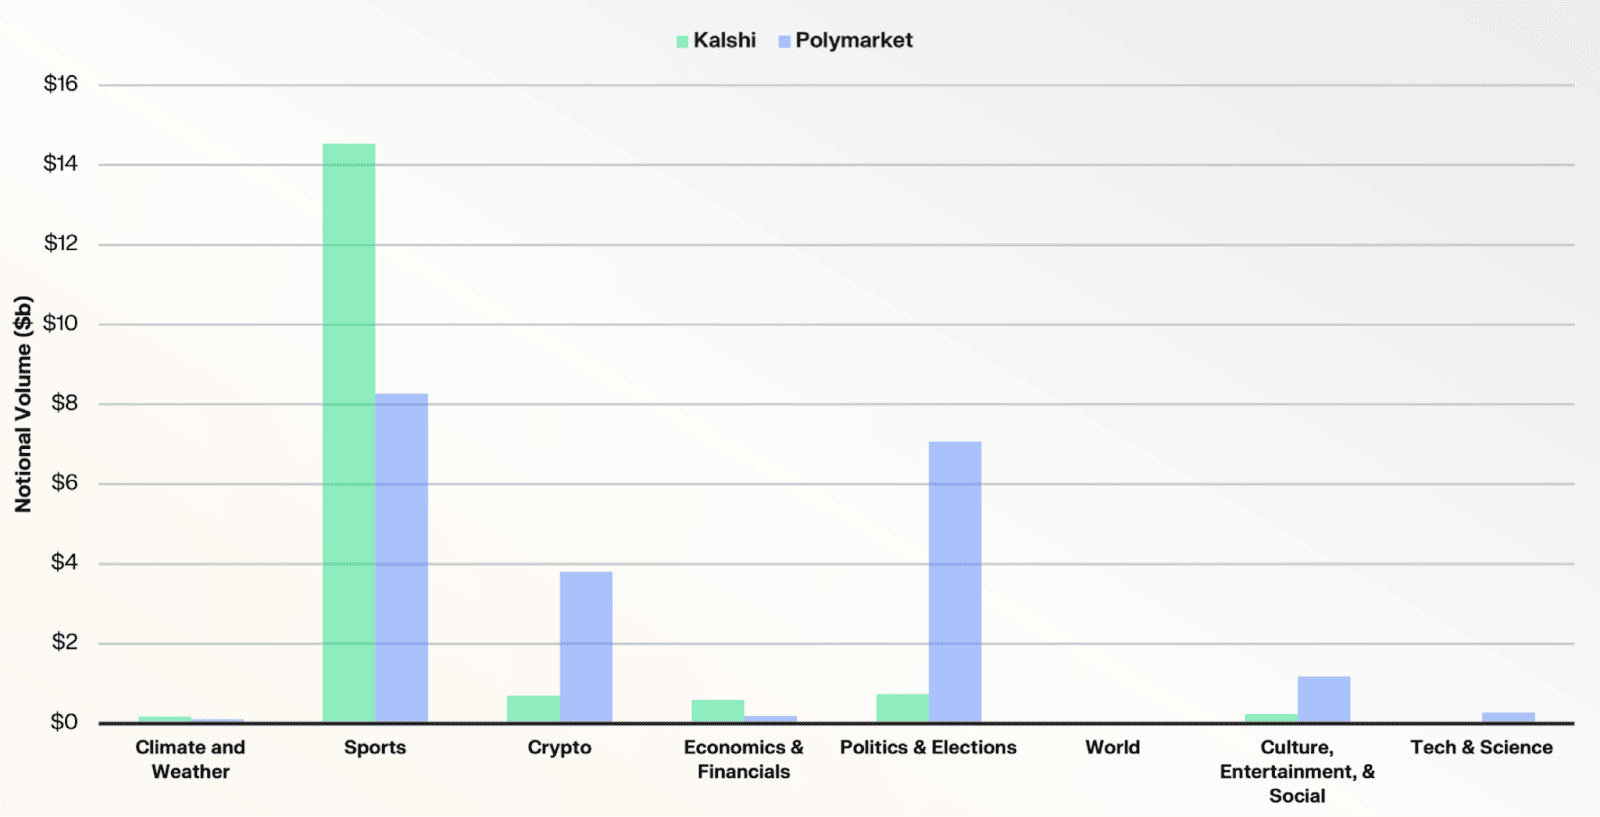Select the Polymarket Politics & Elections bar
This screenshot has height=817, width=1600.
coord(955,581)
